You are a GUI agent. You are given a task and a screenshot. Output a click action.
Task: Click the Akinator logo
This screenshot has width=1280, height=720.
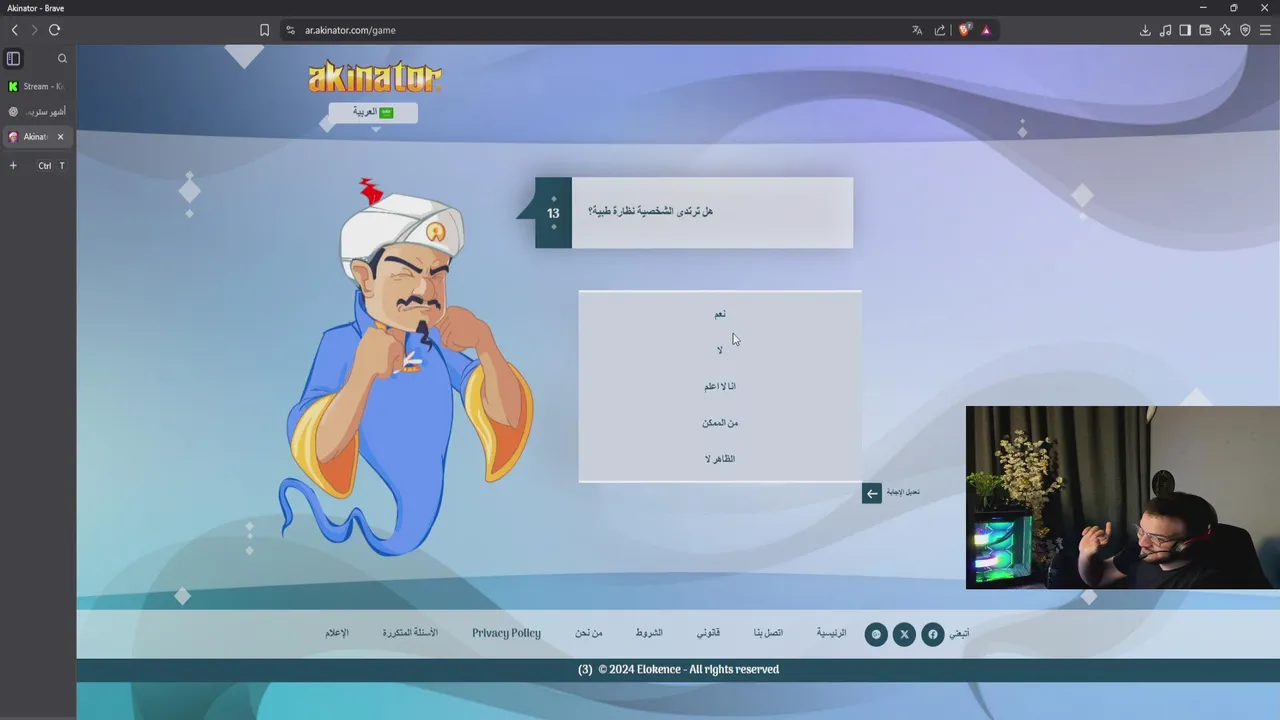(374, 76)
